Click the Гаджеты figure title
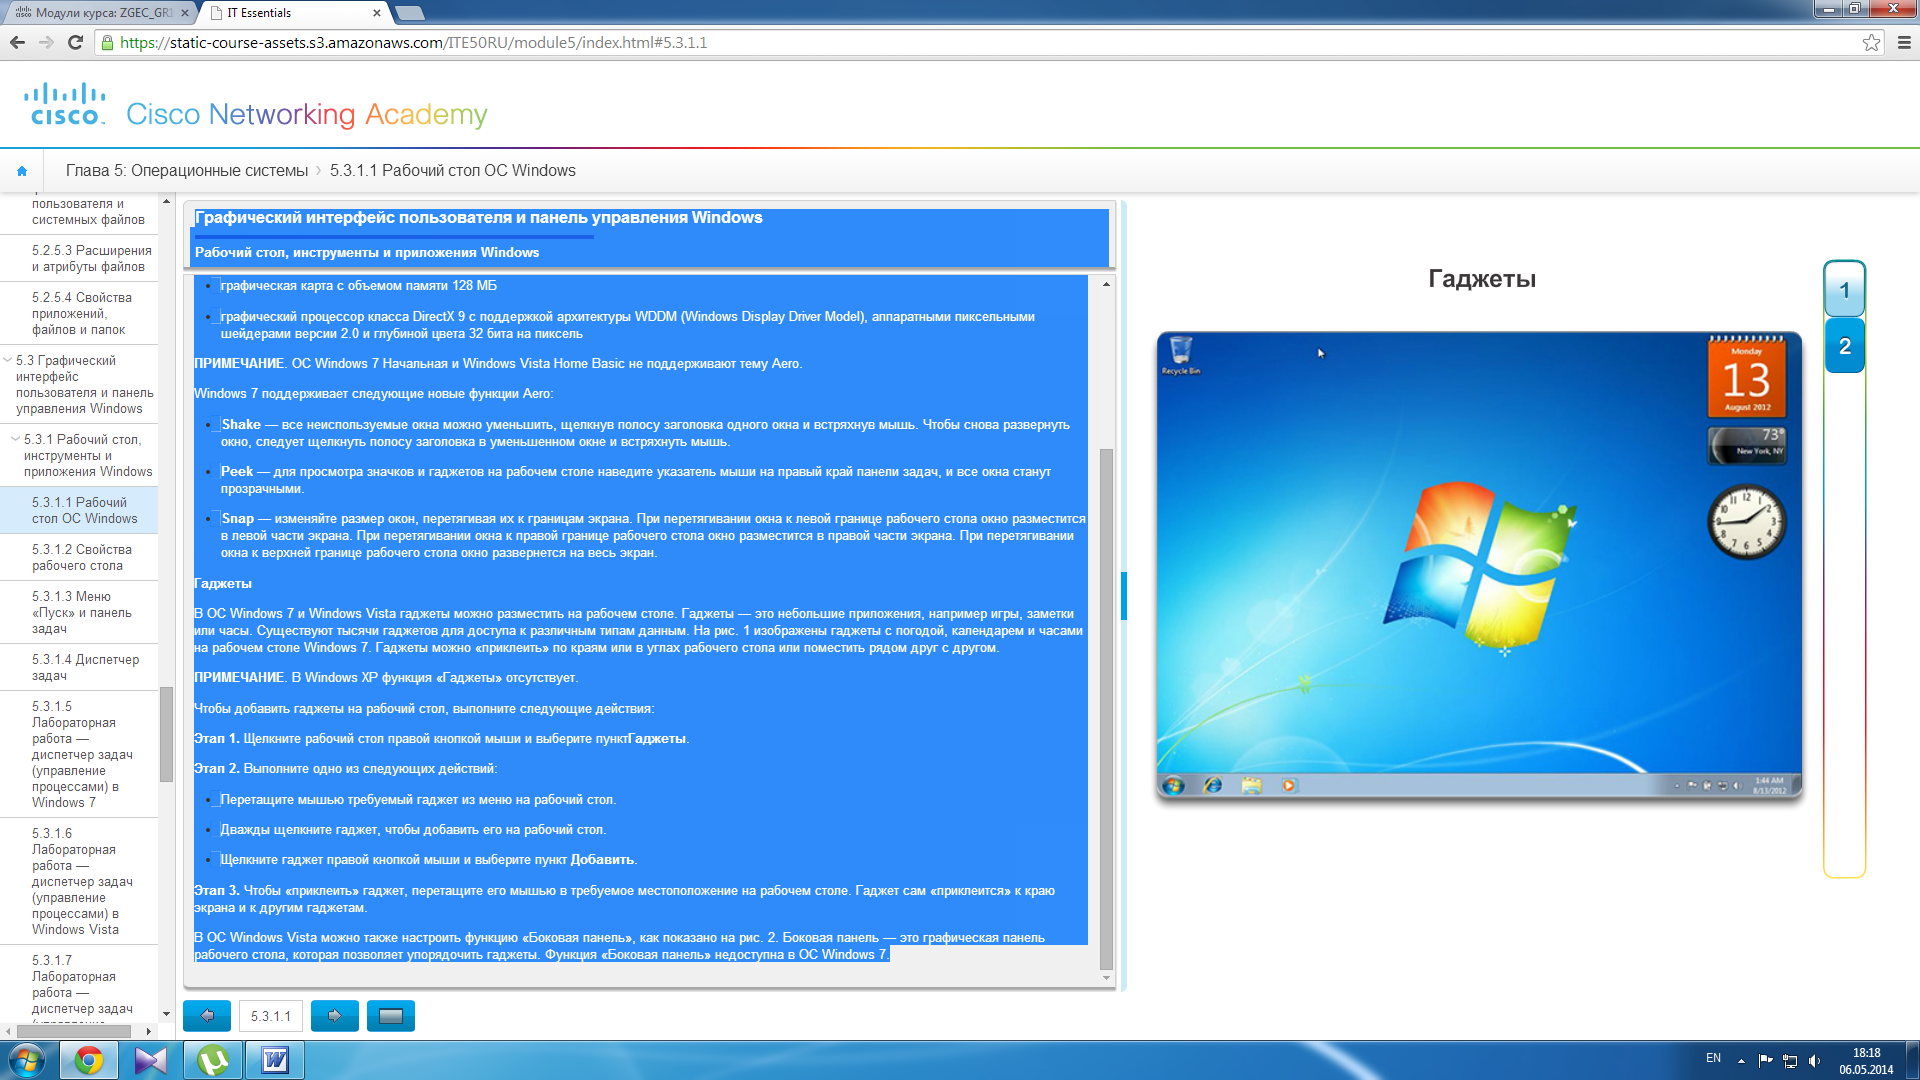 click(x=1482, y=279)
